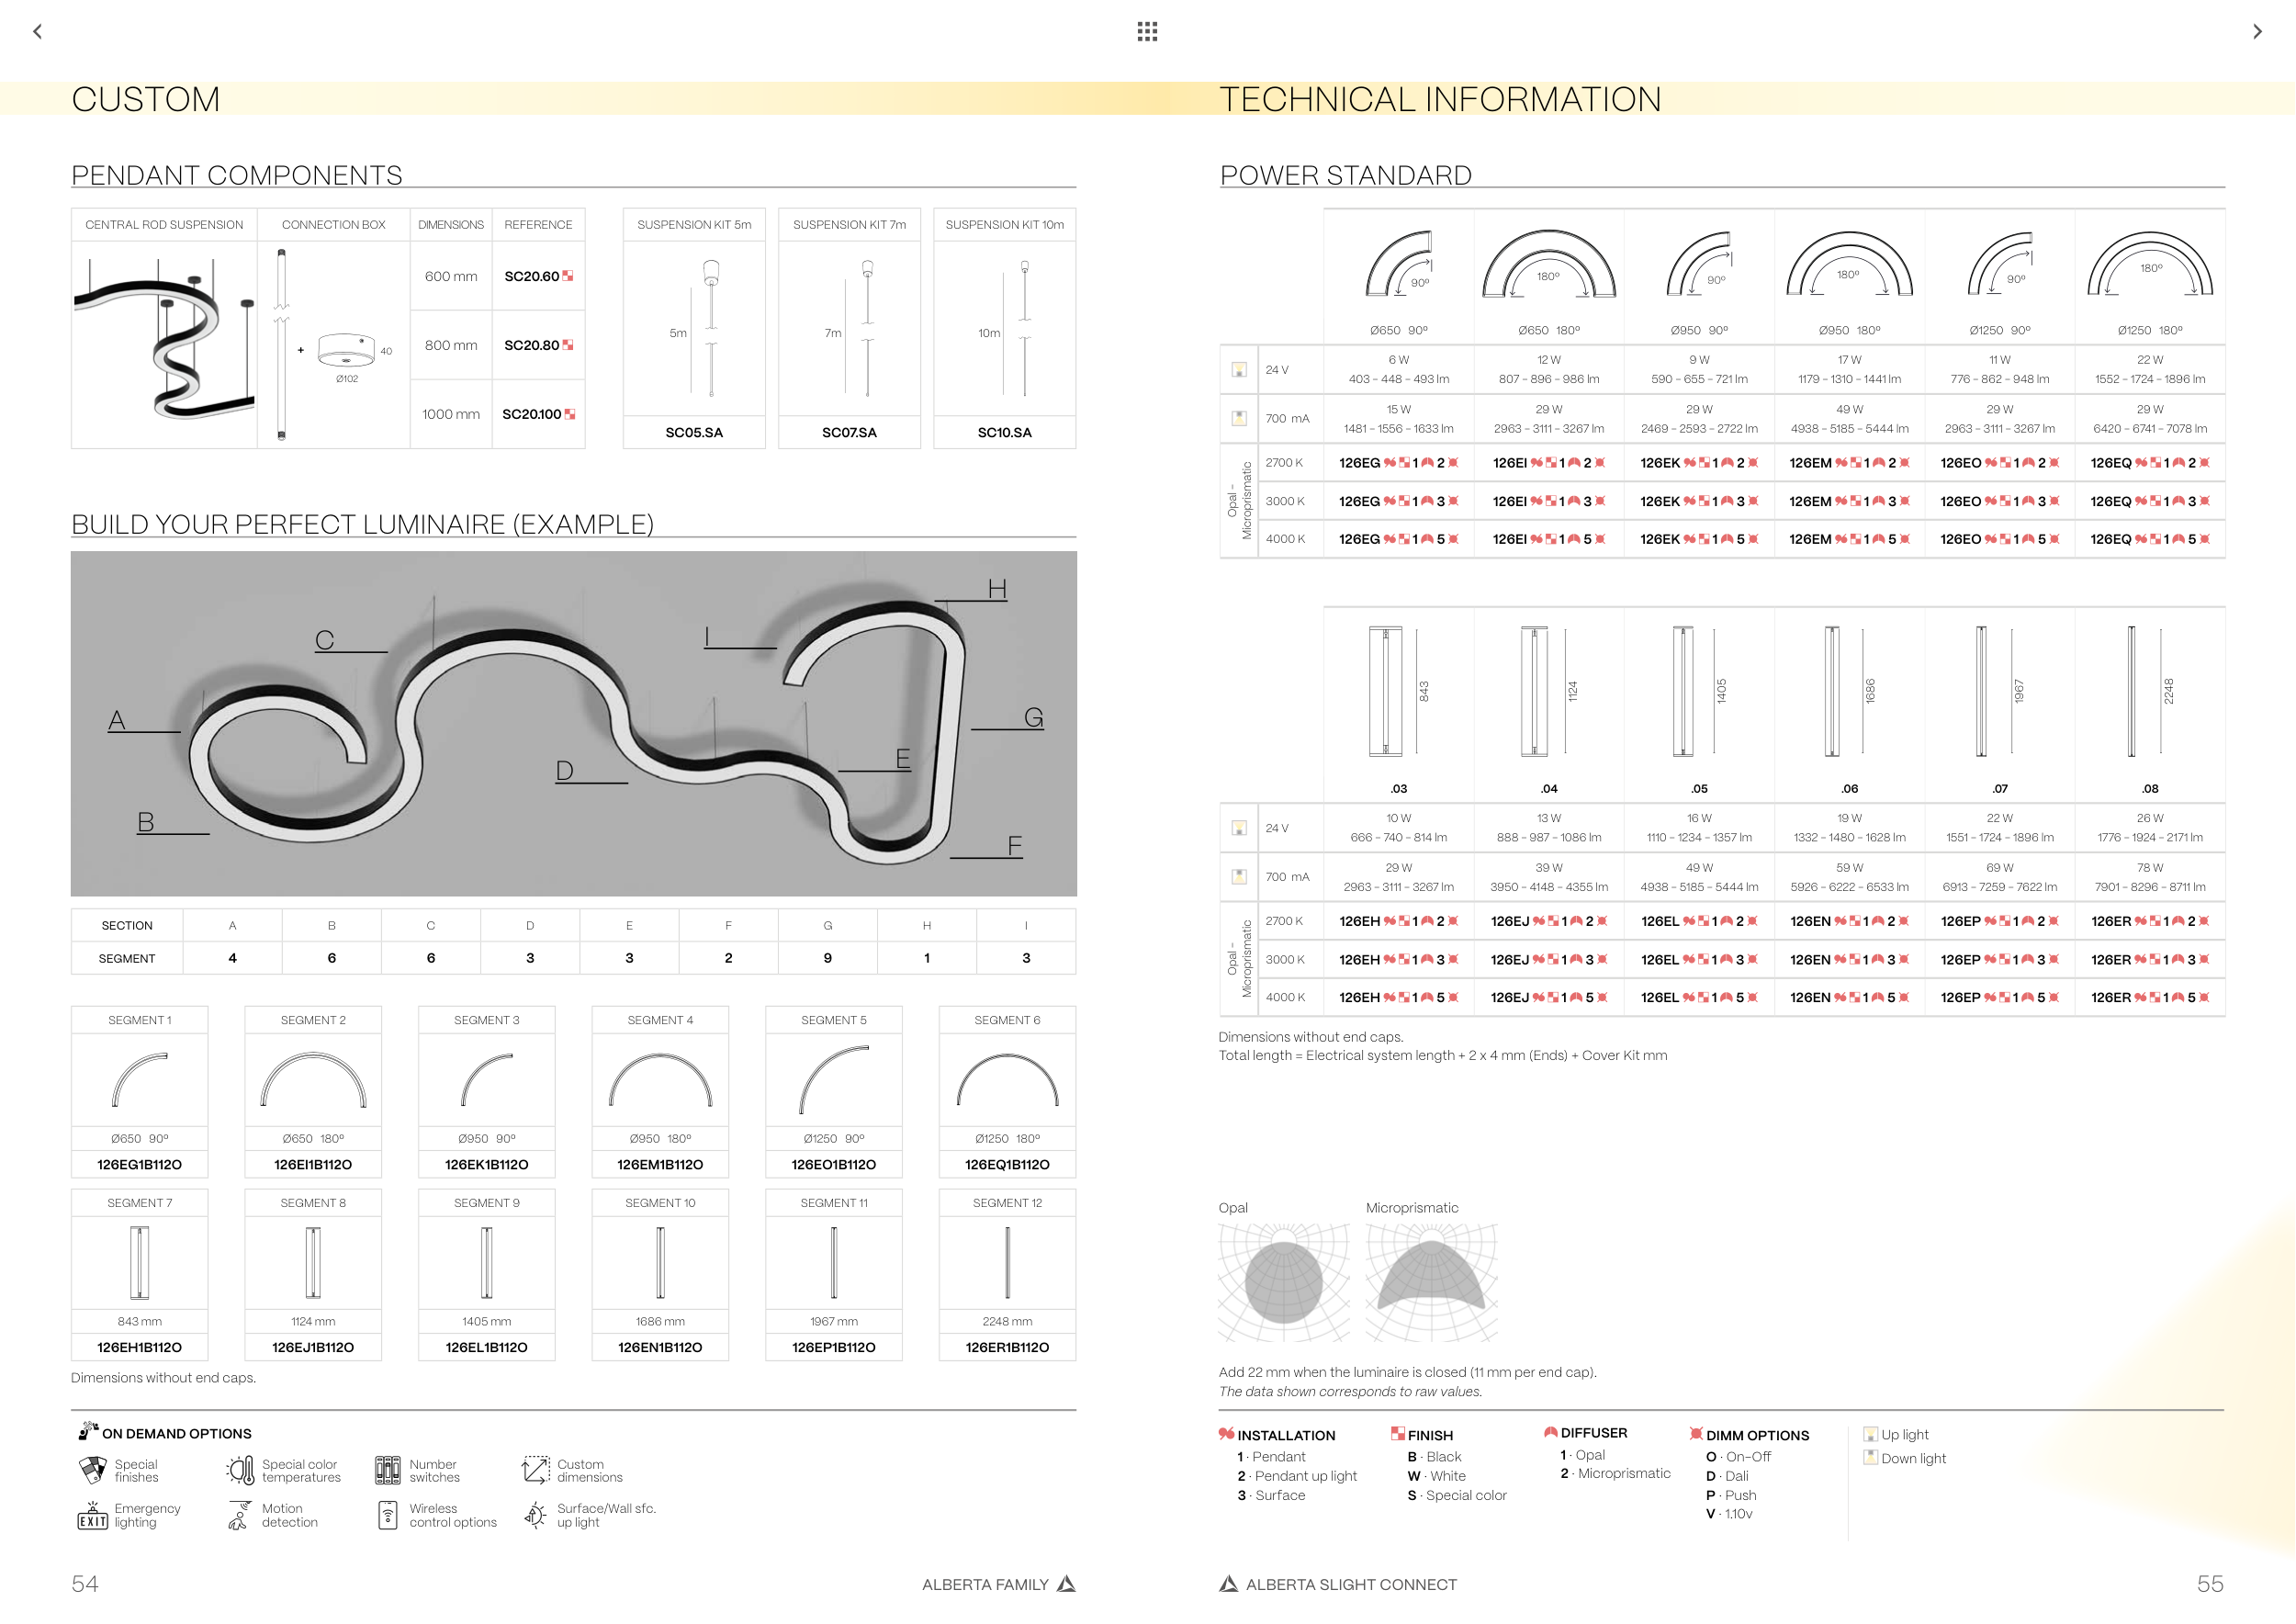The image size is (2296, 1624).
Task: Click the Opal polar distribution diagram
Action: pyautogui.click(x=1283, y=1282)
